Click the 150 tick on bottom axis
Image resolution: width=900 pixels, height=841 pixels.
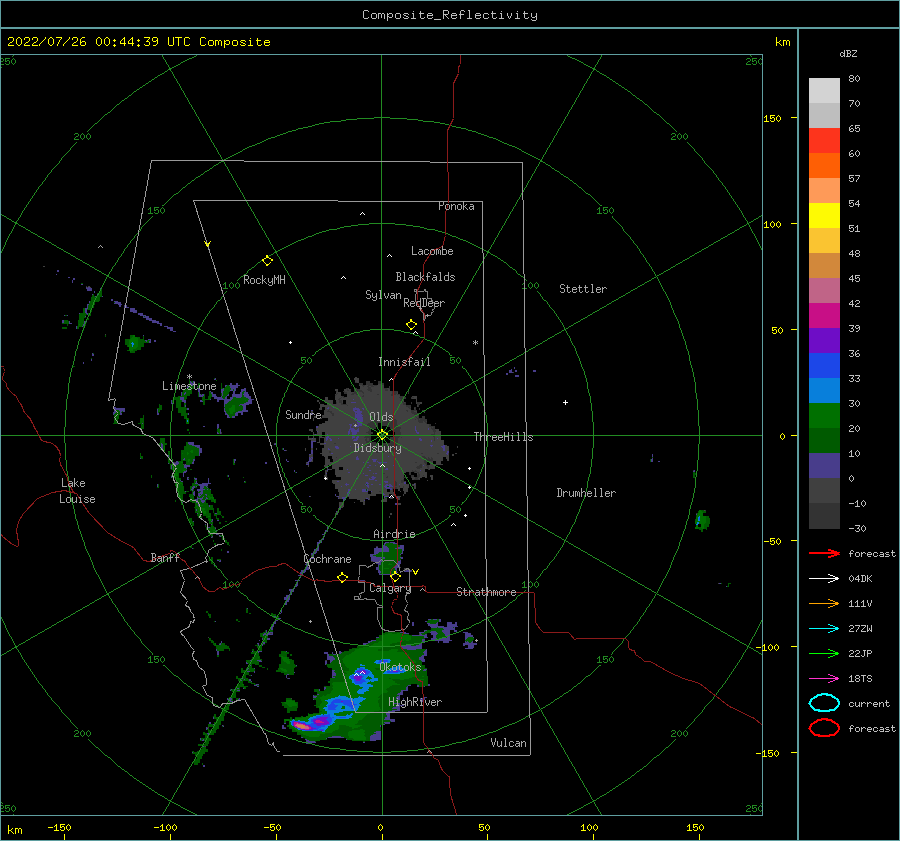pyautogui.click(x=695, y=827)
